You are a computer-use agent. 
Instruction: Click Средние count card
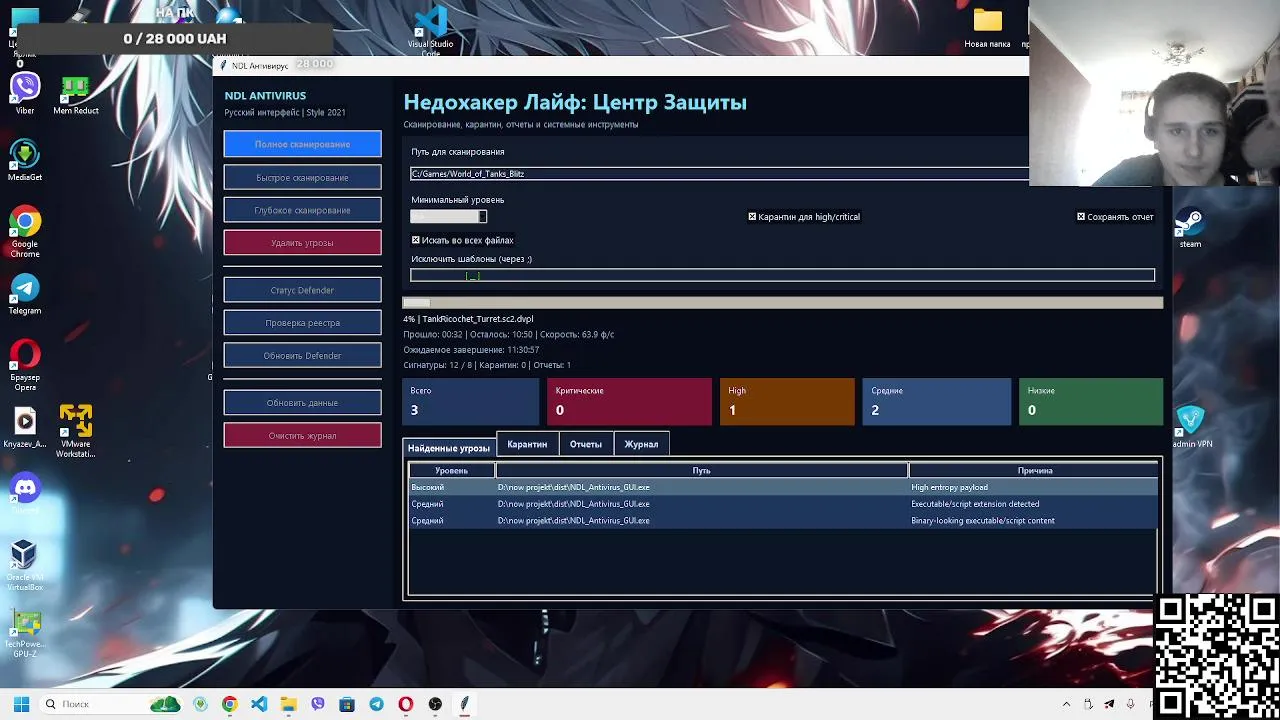tap(936, 401)
